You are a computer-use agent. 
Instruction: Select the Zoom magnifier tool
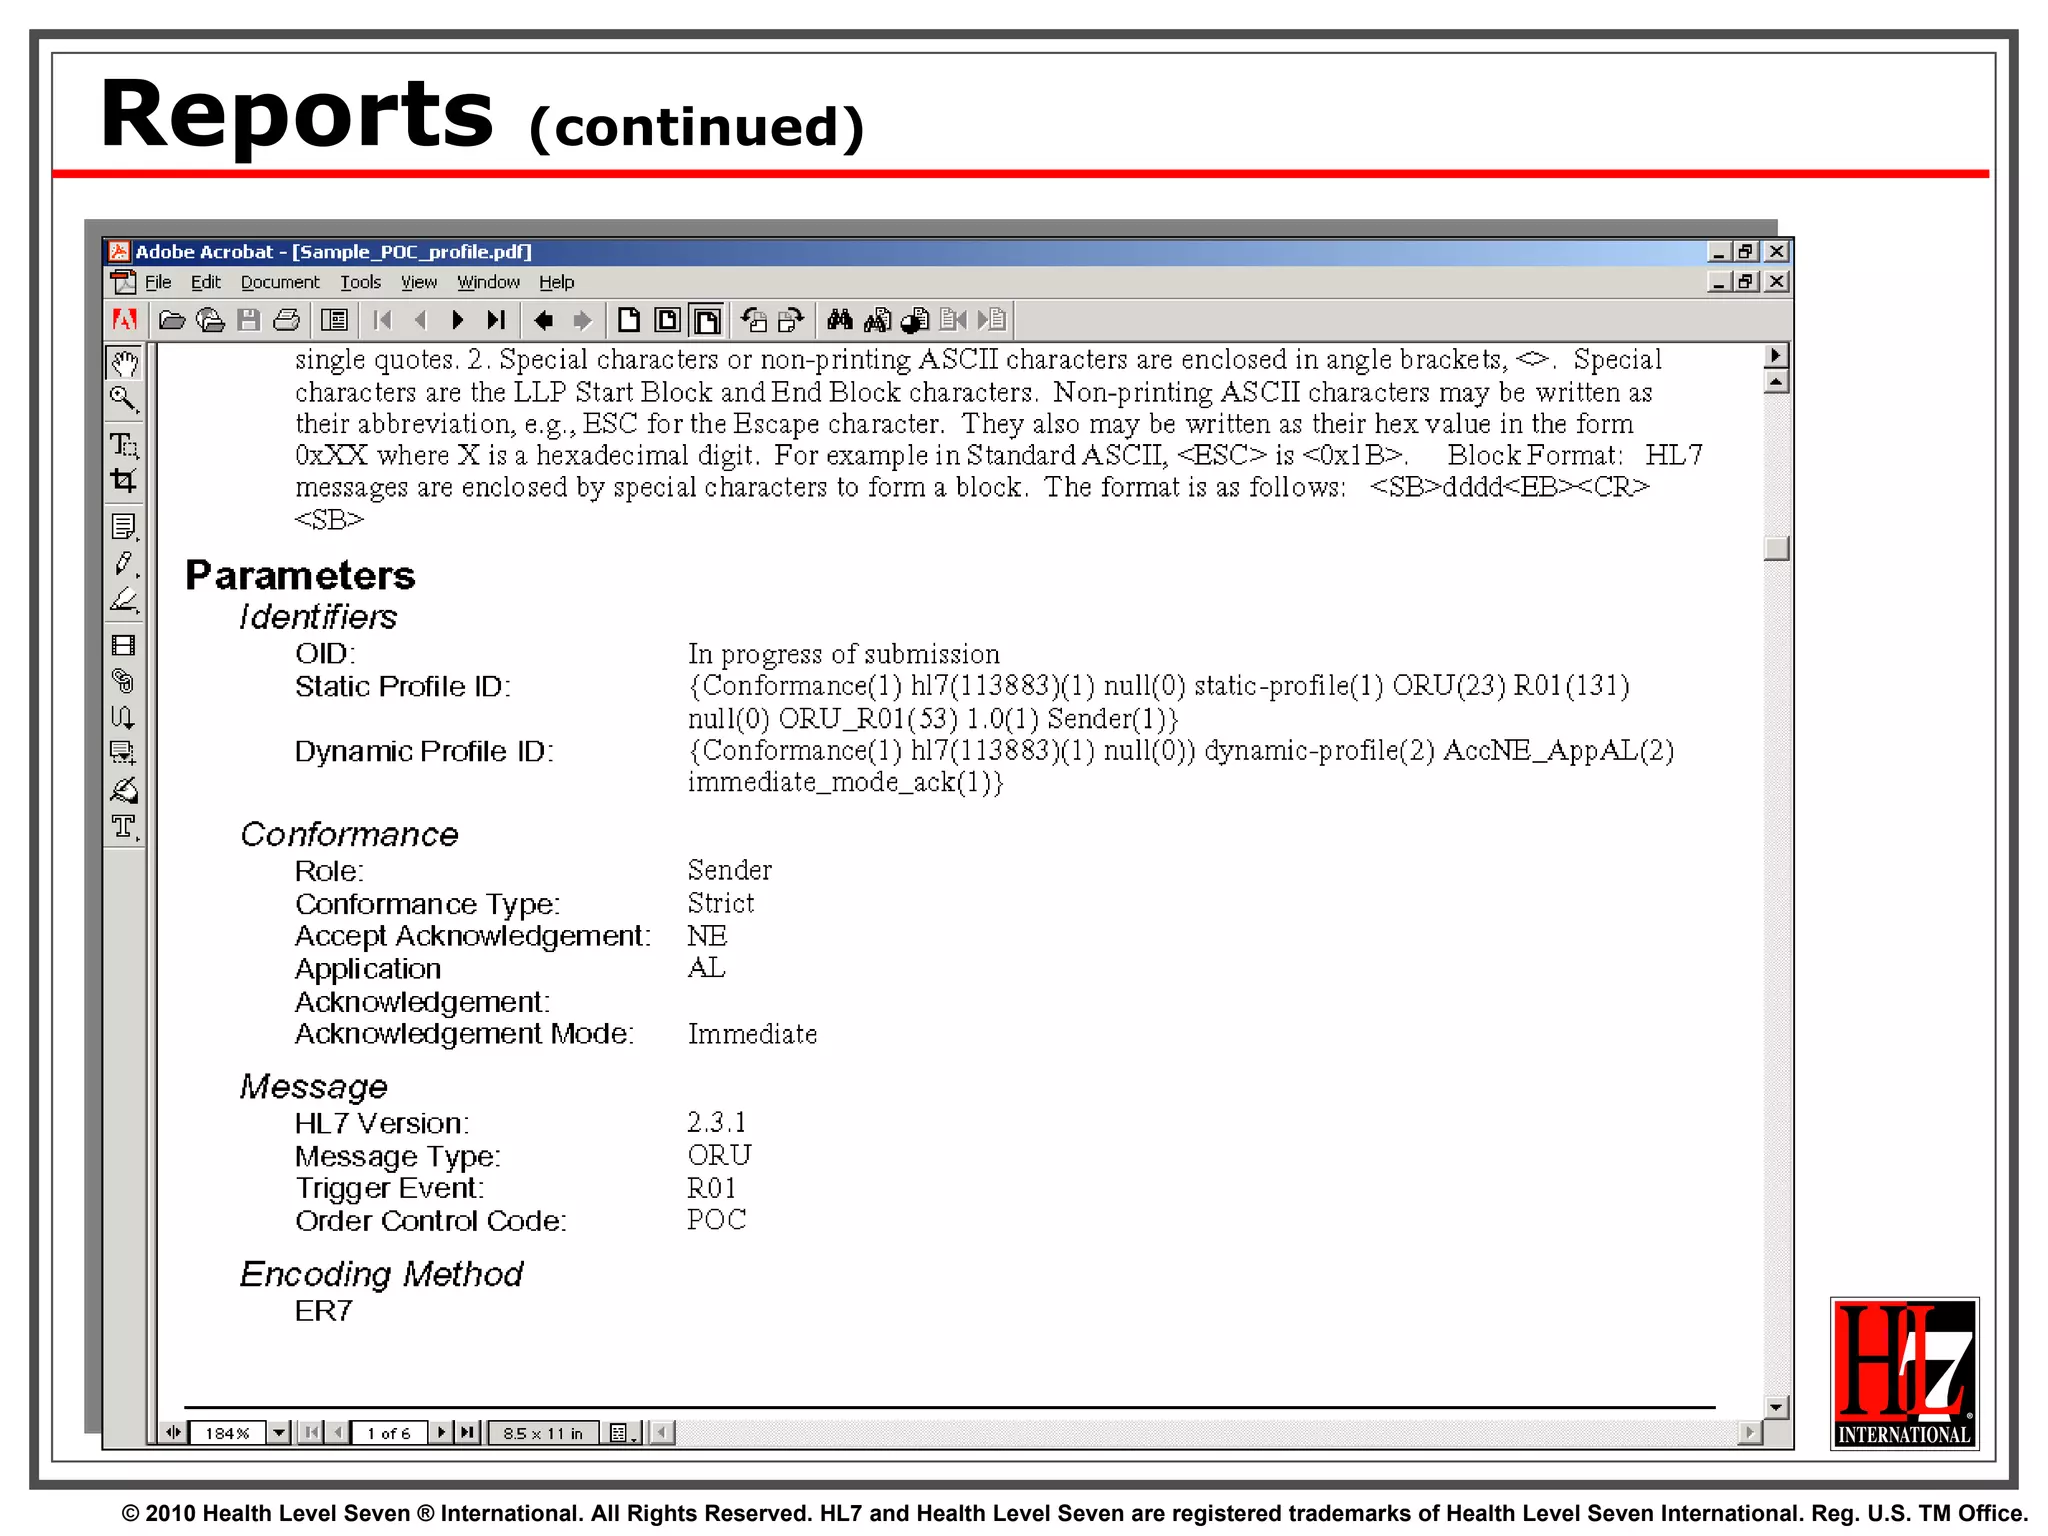click(124, 400)
